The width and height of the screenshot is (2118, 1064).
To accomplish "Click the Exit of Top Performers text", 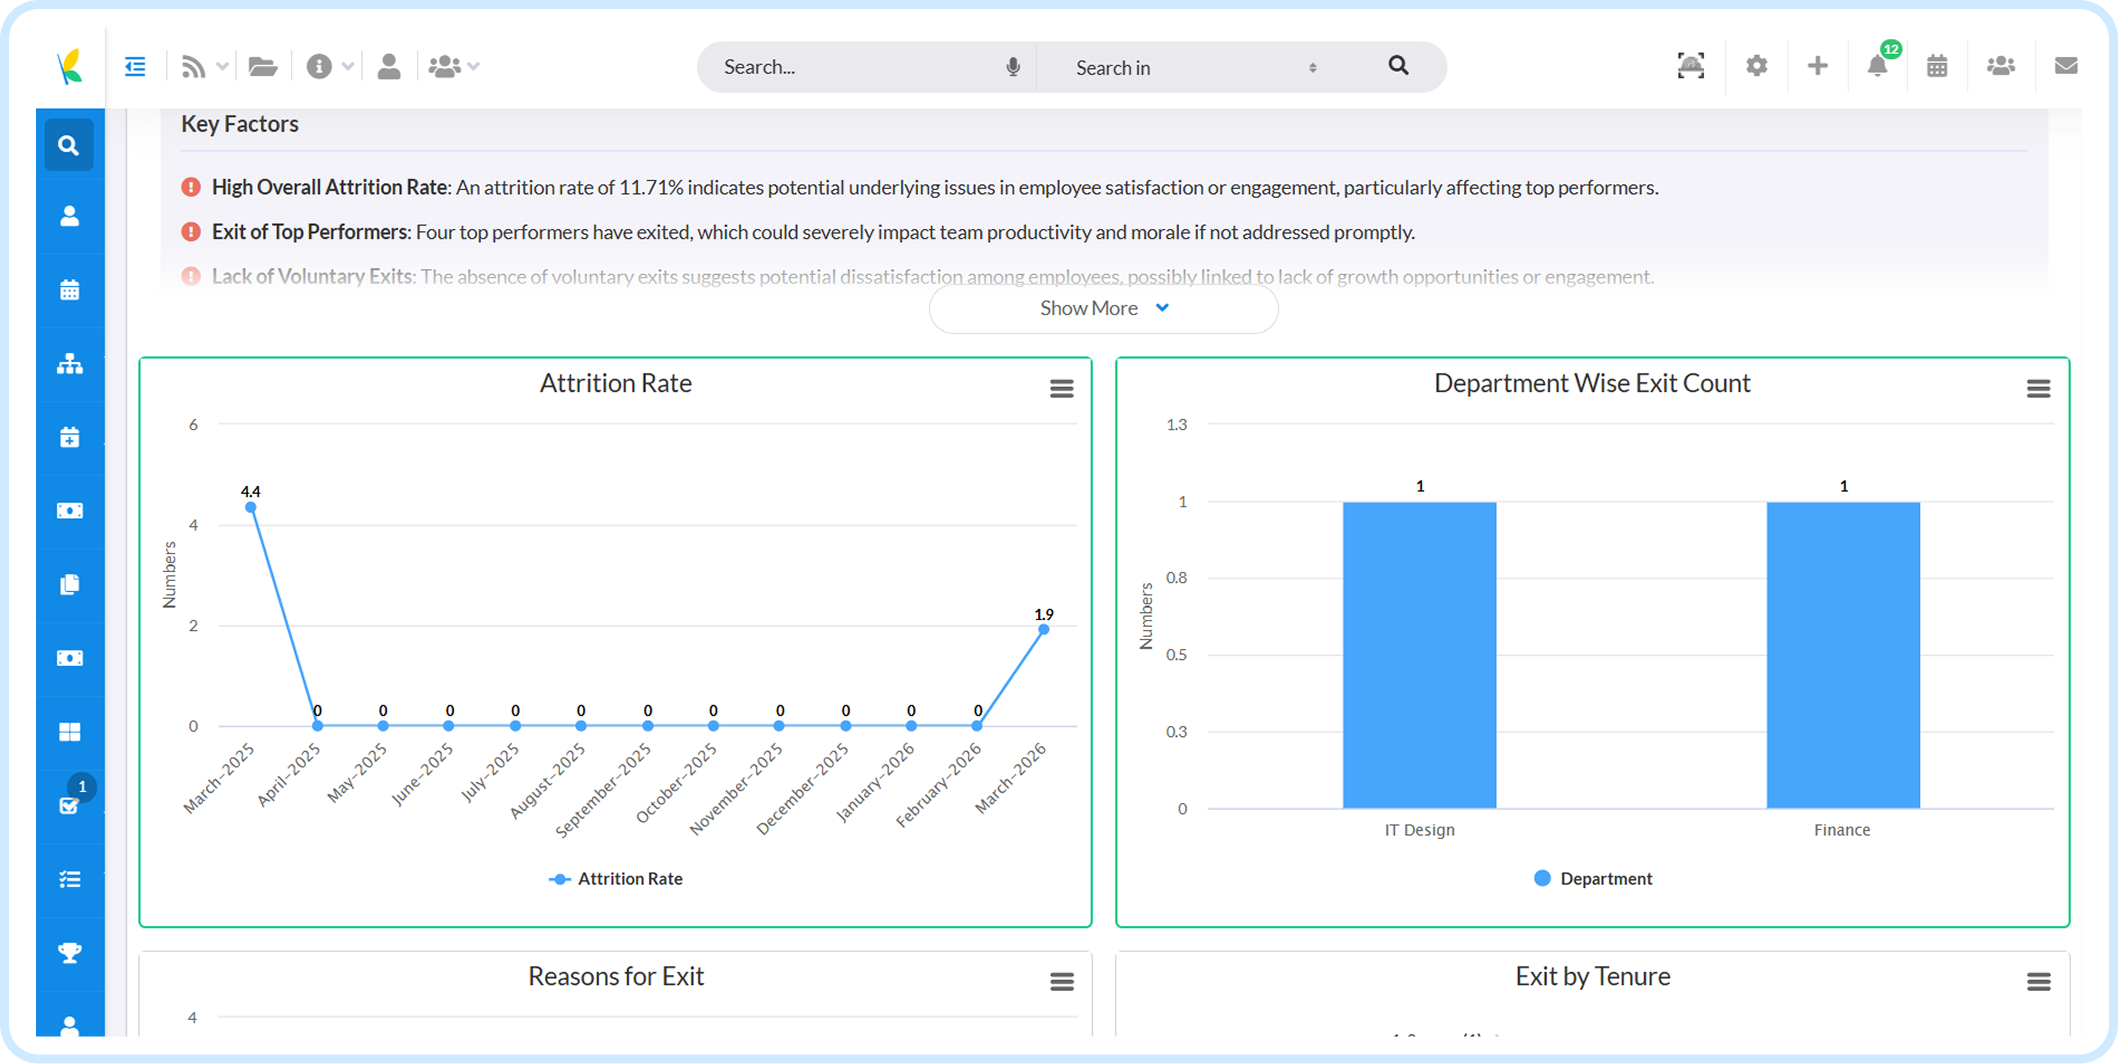I will [310, 232].
